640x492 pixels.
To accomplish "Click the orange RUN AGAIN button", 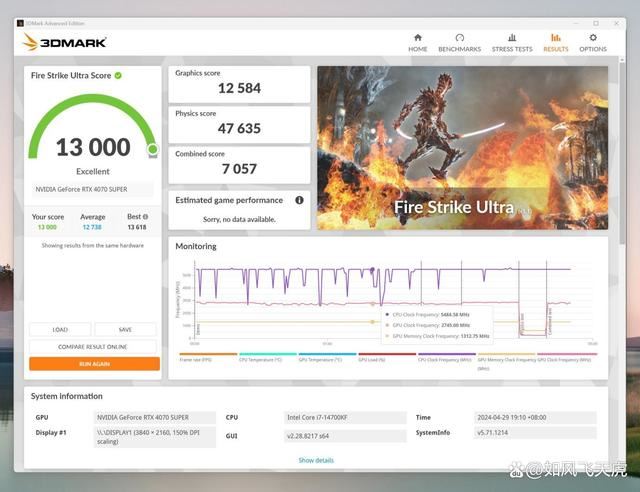I will point(94,364).
